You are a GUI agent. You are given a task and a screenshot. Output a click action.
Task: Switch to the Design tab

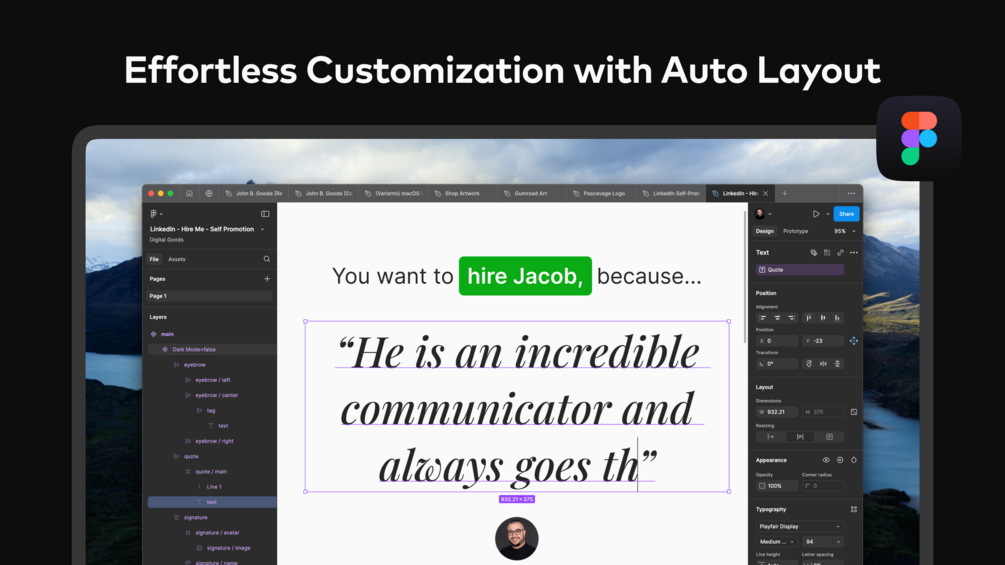pos(765,231)
